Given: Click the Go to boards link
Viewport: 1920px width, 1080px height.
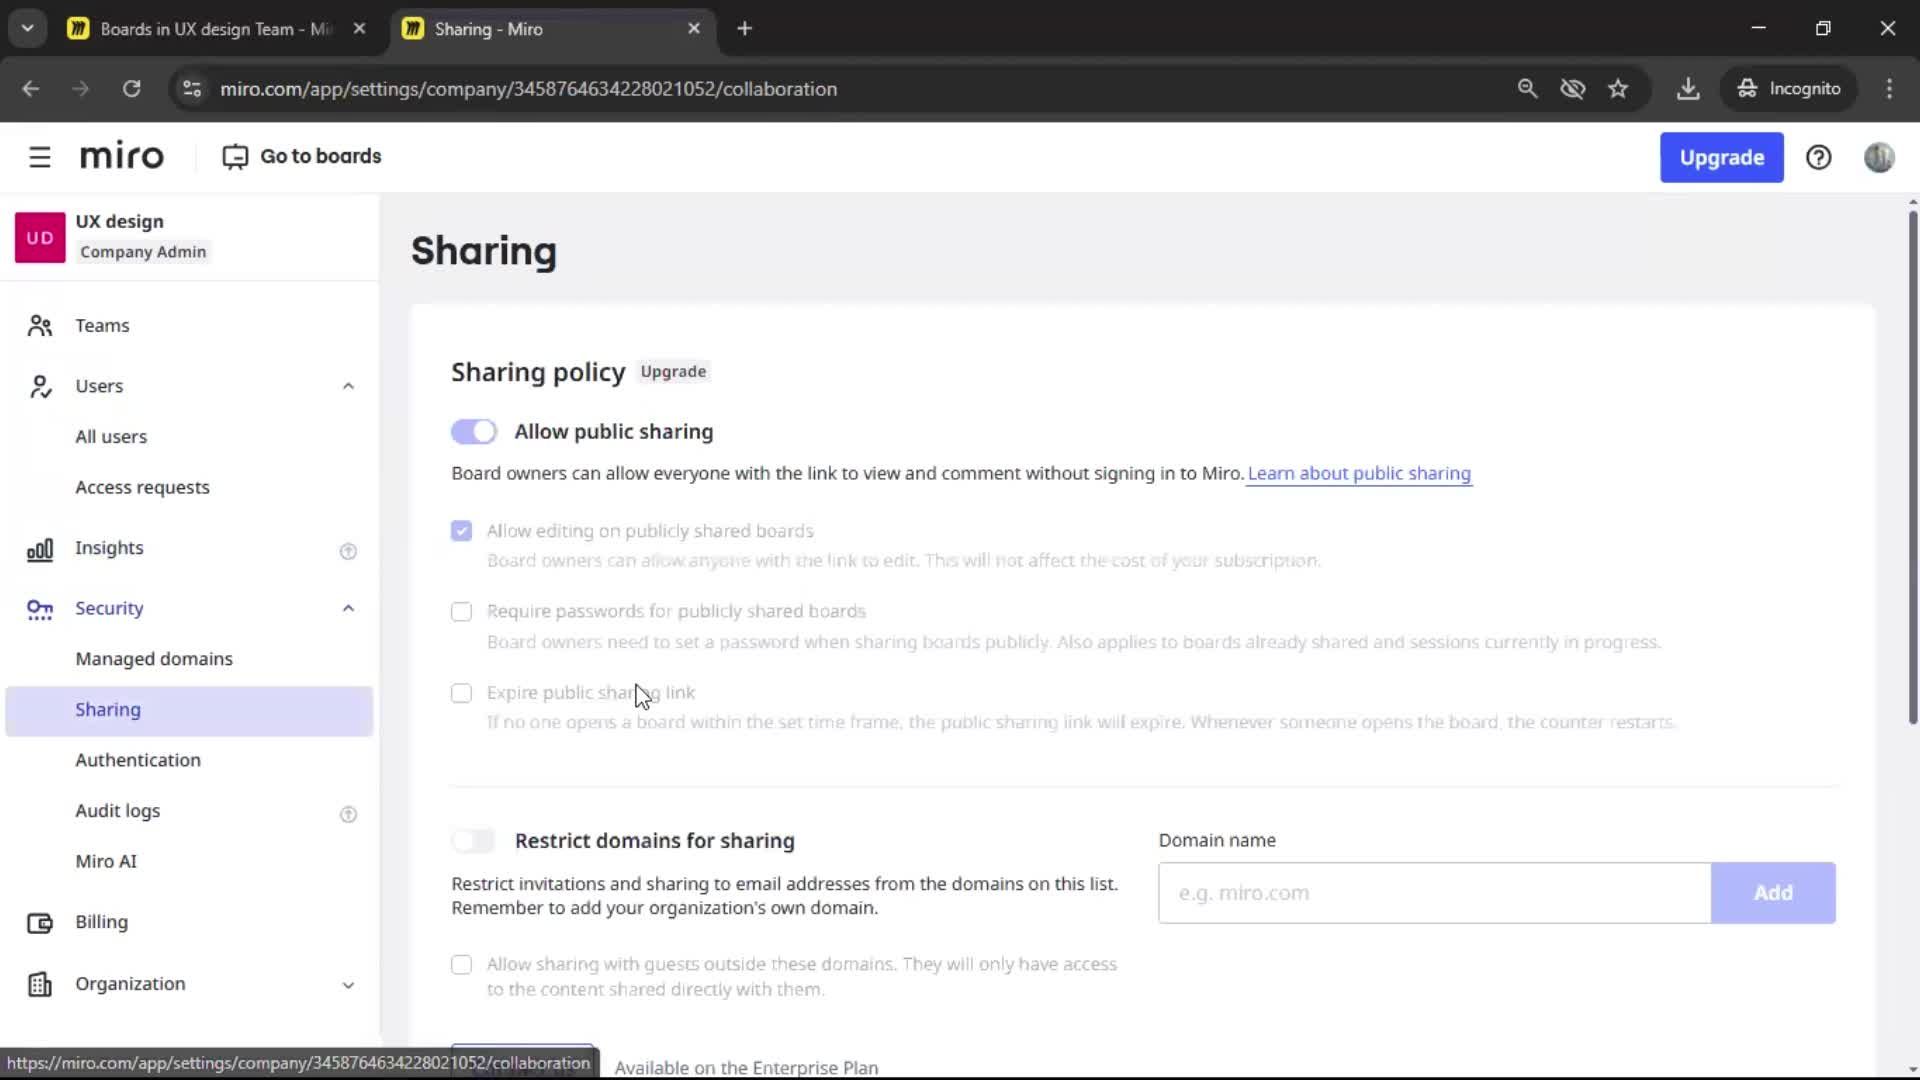Looking at the screenshot, I should tap(320, 157).
